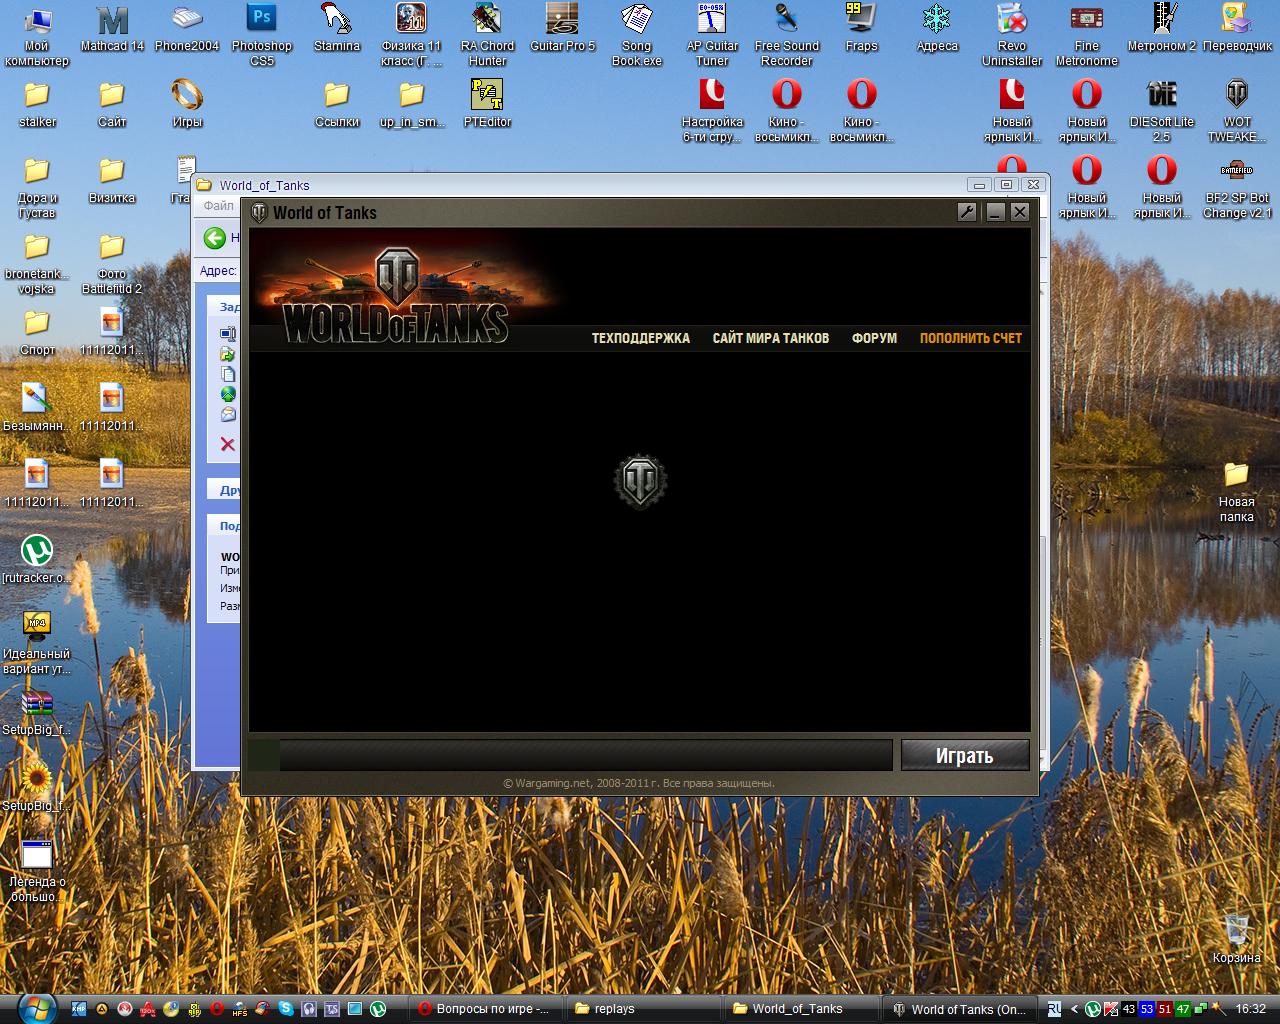Image resolution: width=1280 pixels, height=1024 pixels.
Task: Select the Игры ring icon on desktop
Action: pos(187,105)
